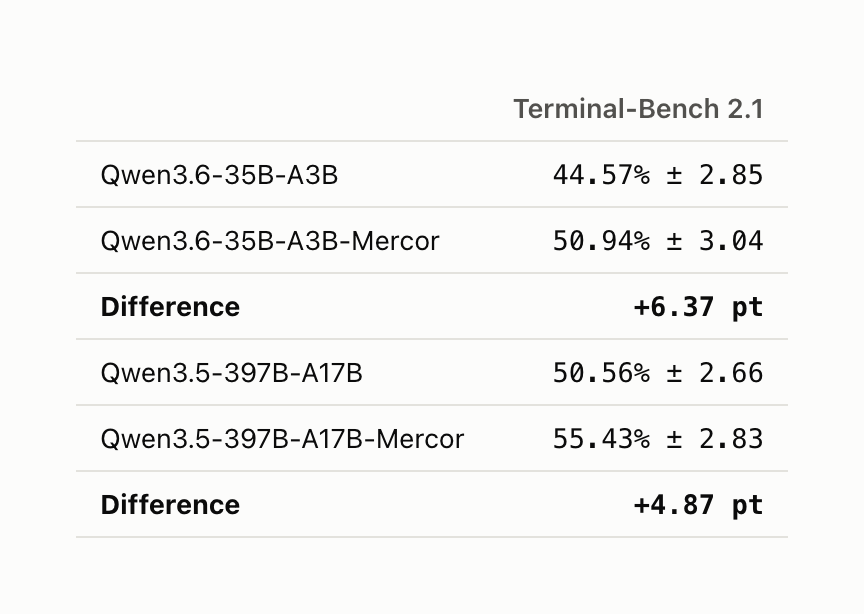864x614 pixels.
Task: Select the +4.87 pt difference value
Action: [699, 505]
